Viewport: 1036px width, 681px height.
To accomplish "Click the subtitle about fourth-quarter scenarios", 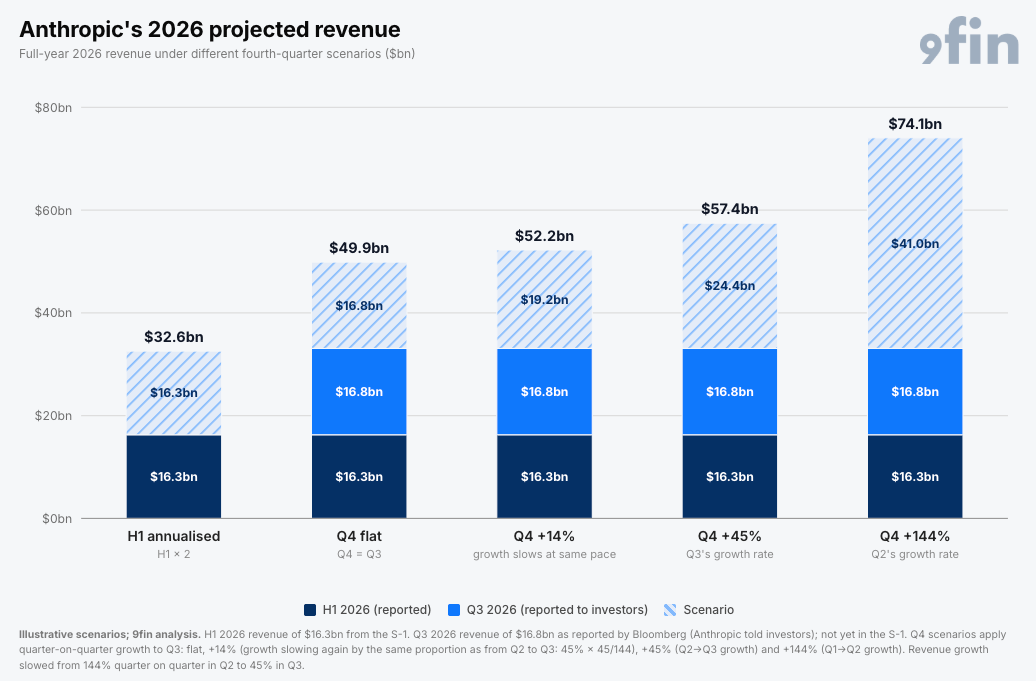I will (x=217, y=54).
